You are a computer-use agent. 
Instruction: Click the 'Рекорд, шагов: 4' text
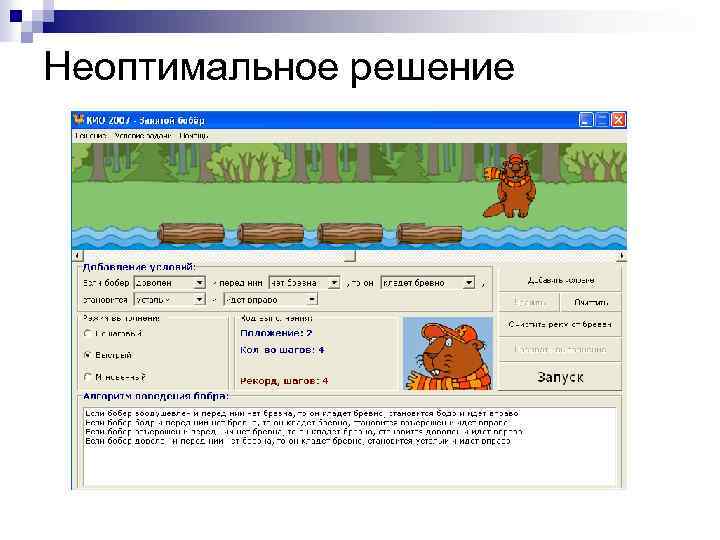coord(284,381)
